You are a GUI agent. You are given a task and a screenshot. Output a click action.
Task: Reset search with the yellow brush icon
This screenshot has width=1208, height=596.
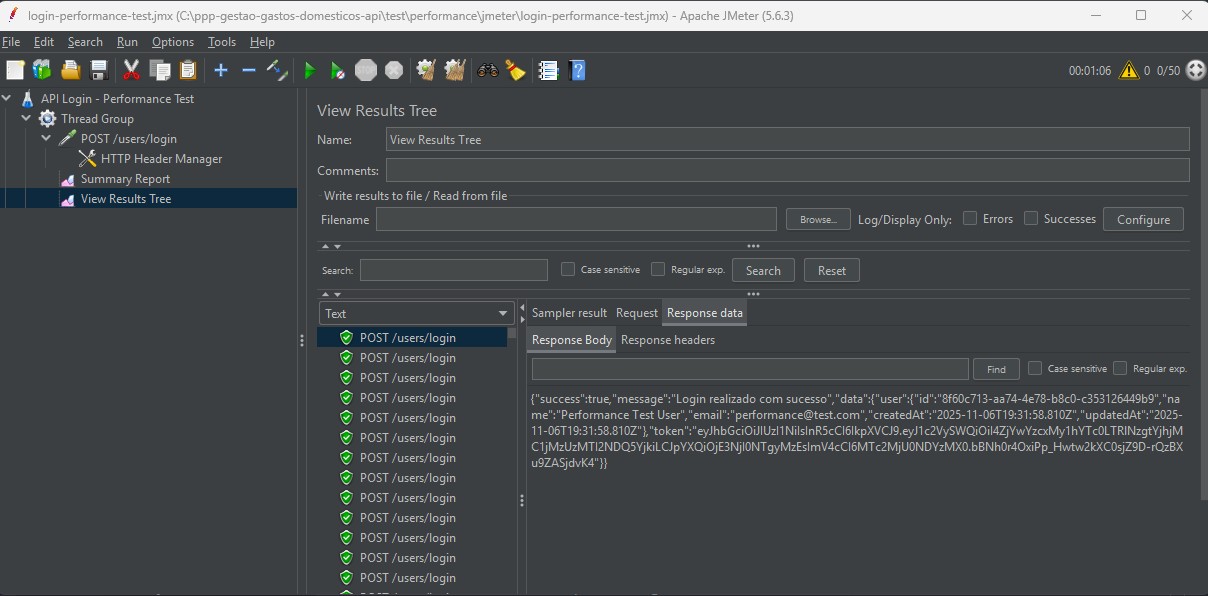(516, 70)
